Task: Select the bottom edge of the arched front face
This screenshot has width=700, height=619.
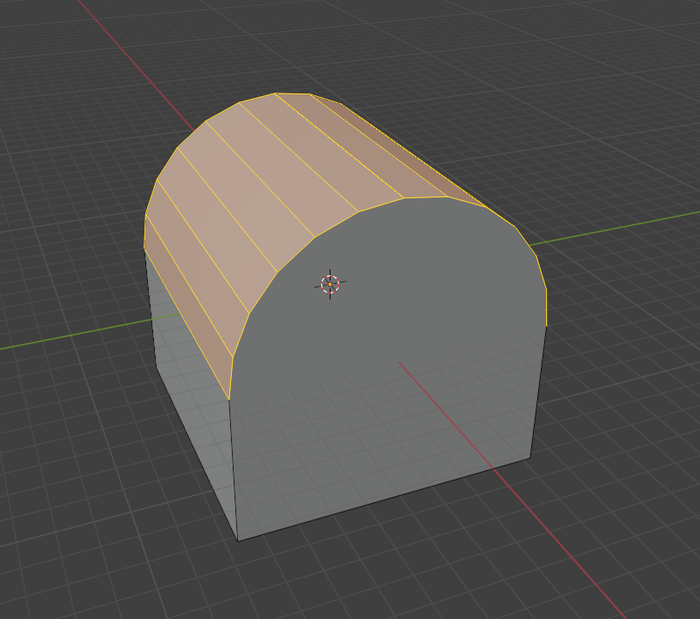Action: click(x=384, y=499)
